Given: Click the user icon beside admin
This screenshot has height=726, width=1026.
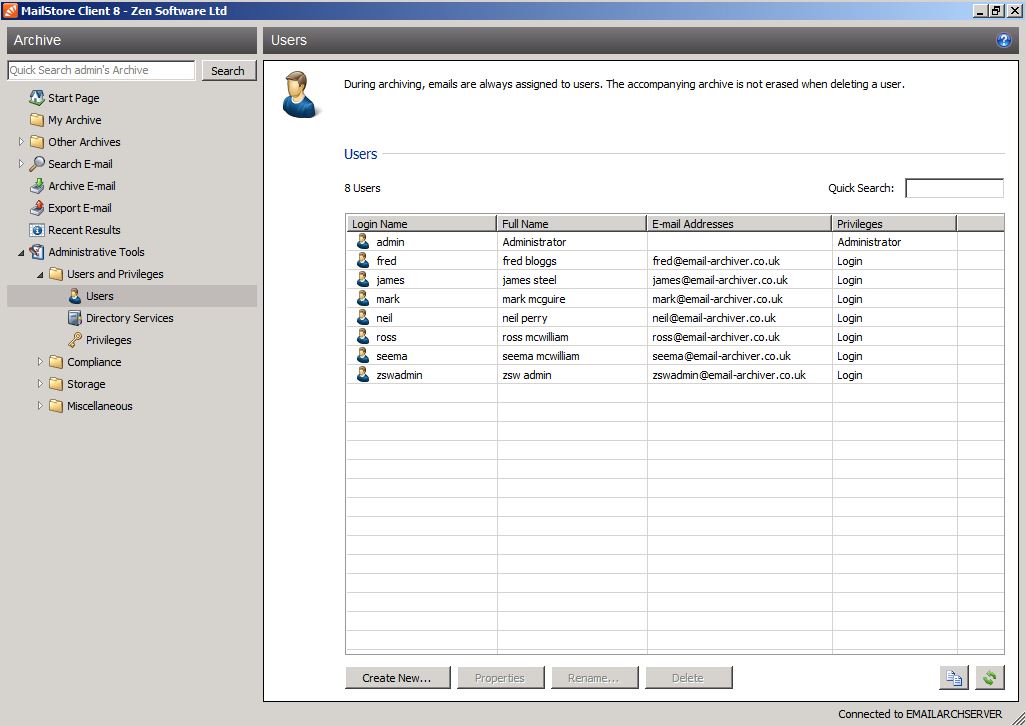Looking at the screenshot, I should point(363,242).
